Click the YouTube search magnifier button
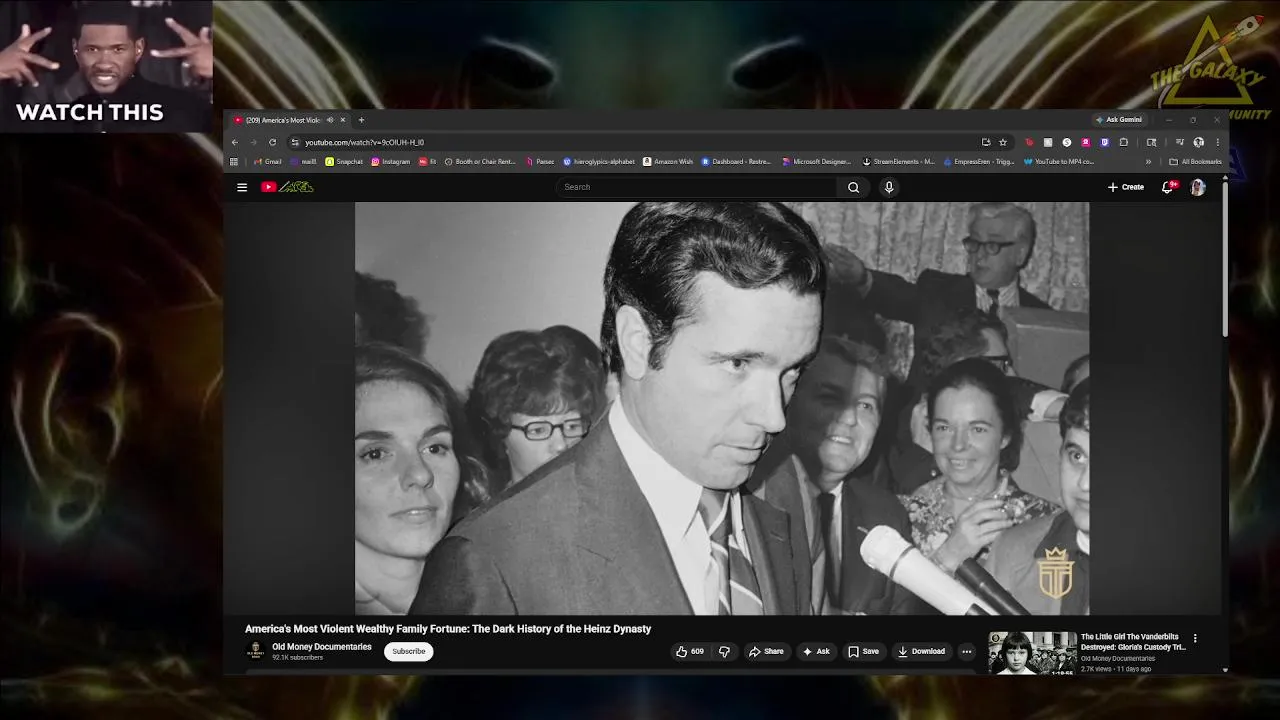The height and width of the screenshot is (720, 1280). (x=853, y=187)
